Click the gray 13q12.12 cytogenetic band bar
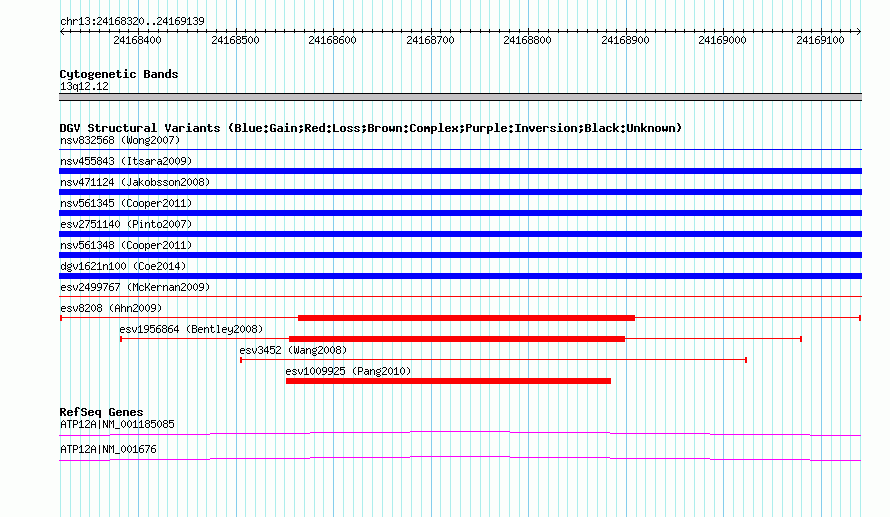The height and width of the screenshot is (517, 890). pos(460,97)
